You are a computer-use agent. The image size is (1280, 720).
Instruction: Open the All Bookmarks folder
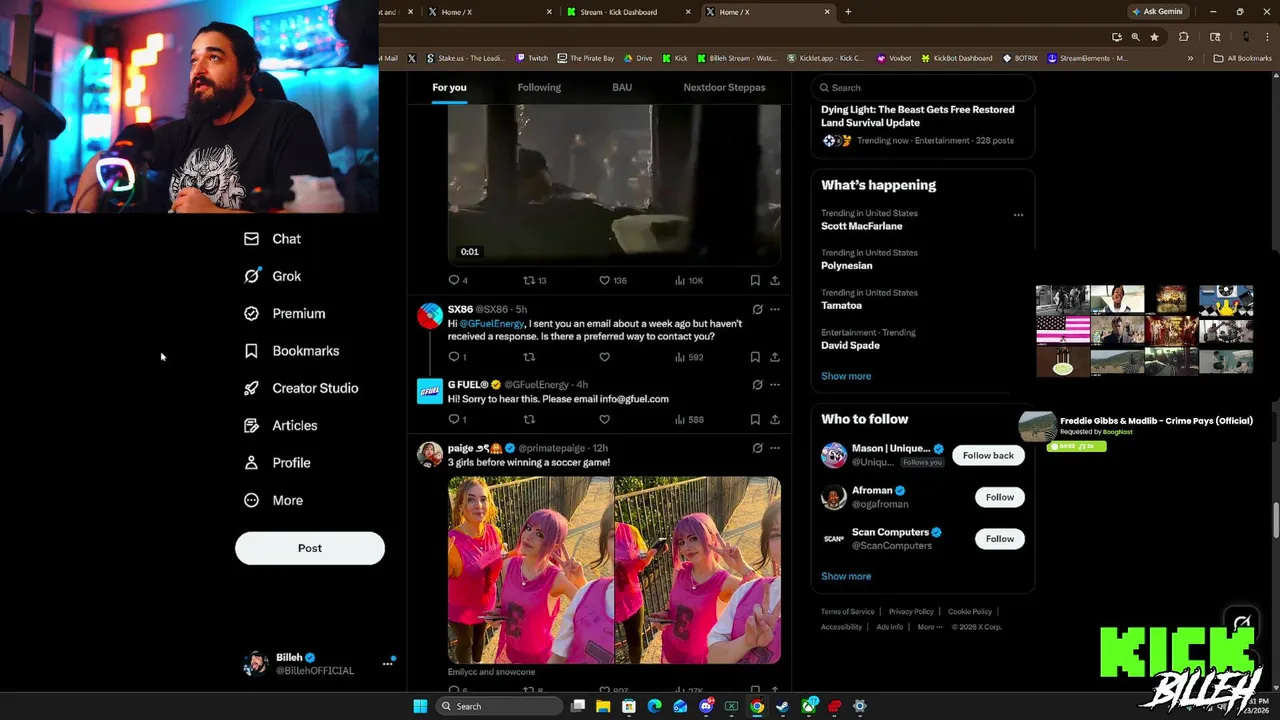(x=1242, y=58)
